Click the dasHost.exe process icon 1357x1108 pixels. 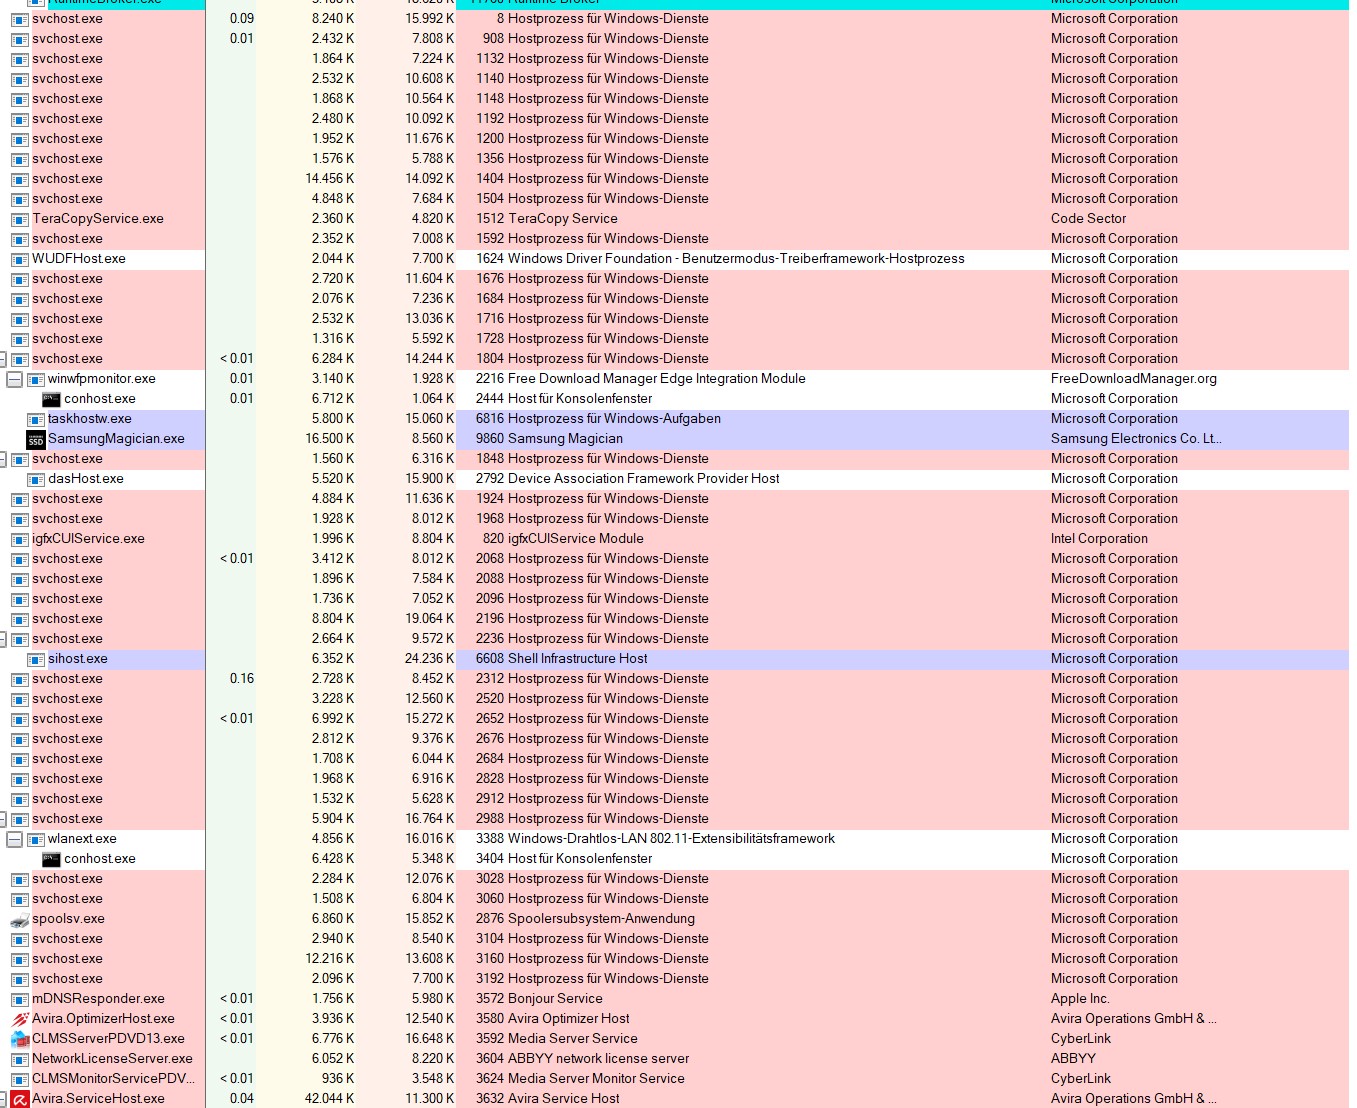[x=35, y=479]
